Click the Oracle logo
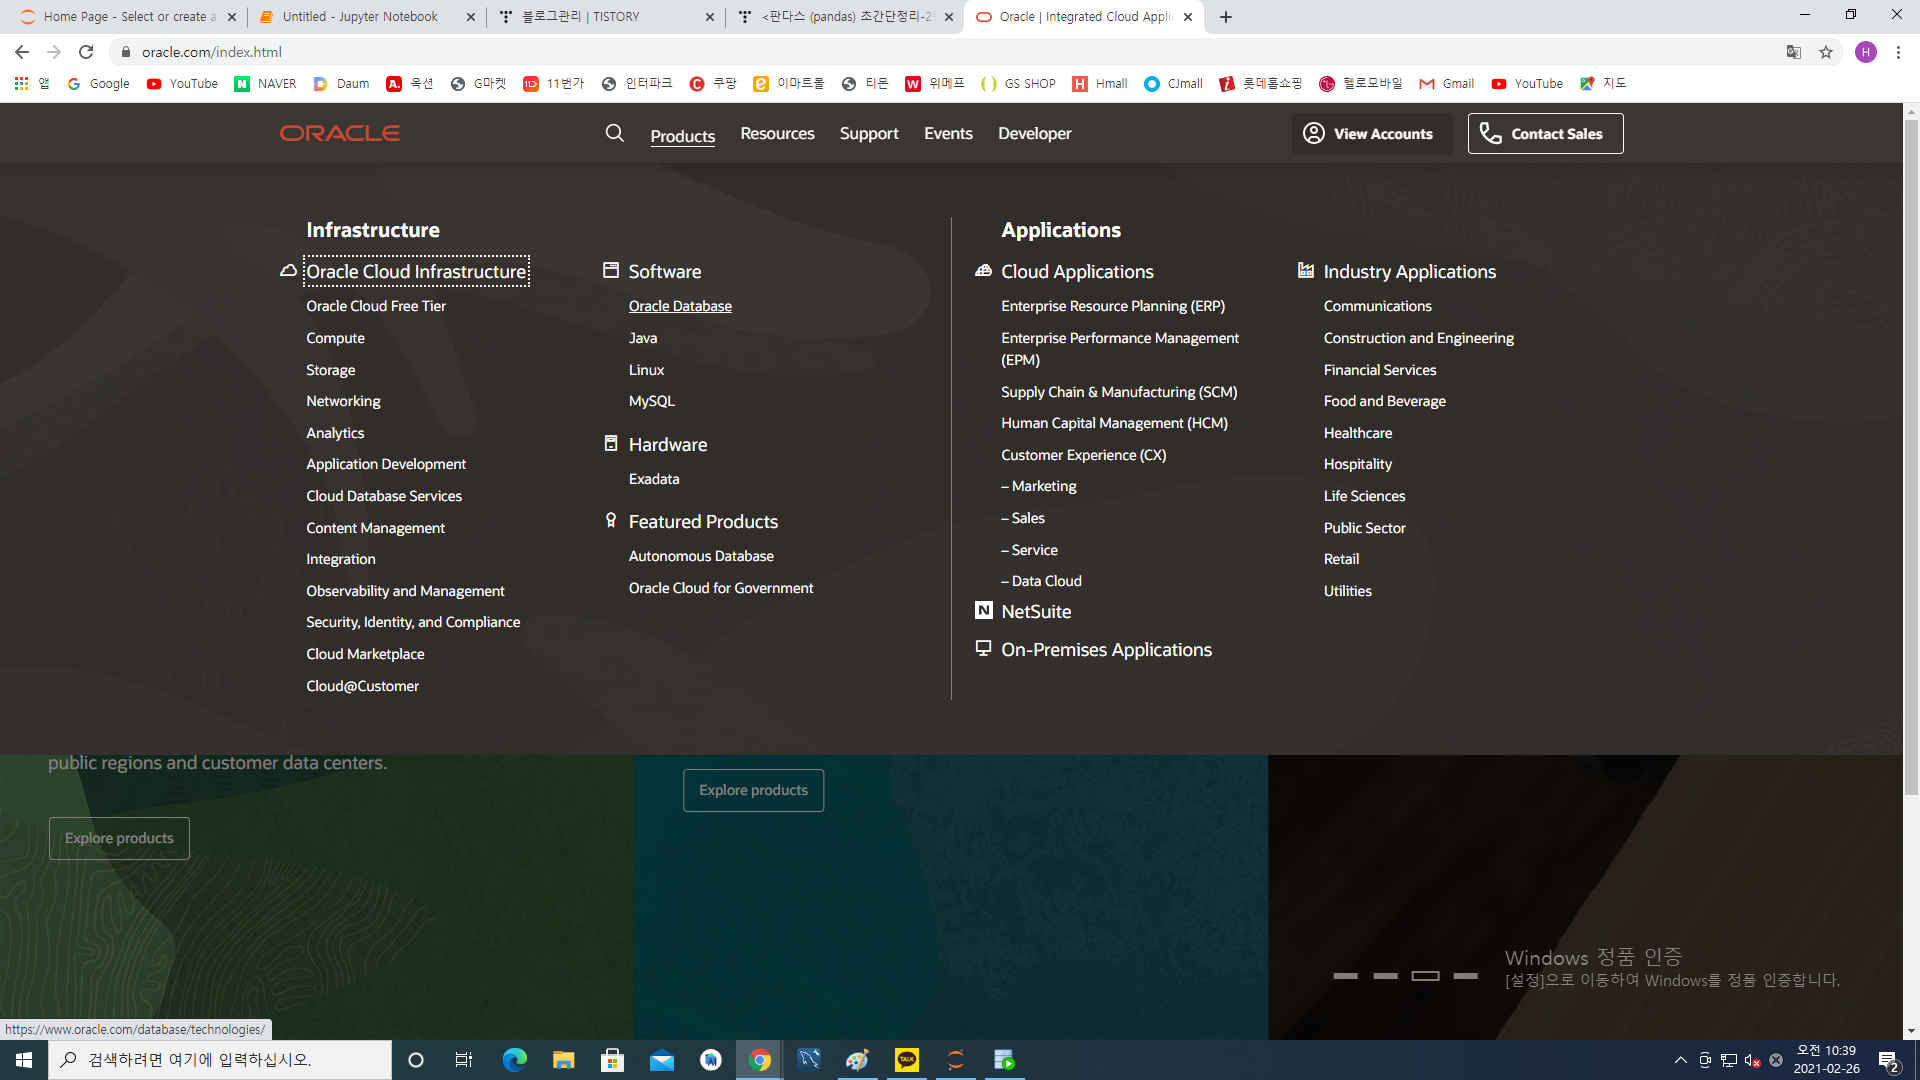The image size is (1920, 1080). (340, 133)
